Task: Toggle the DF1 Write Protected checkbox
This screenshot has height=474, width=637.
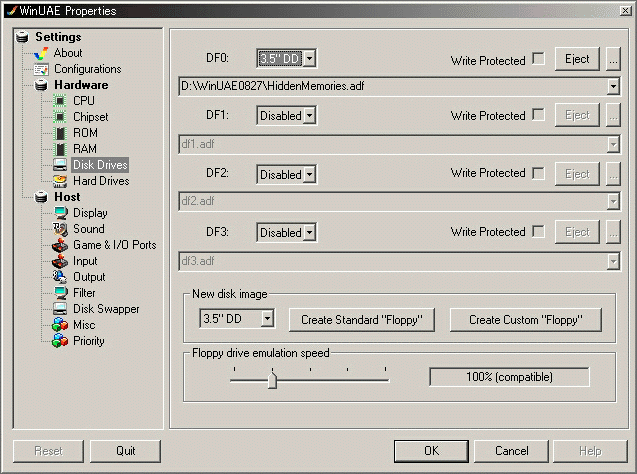Action: click(538, 115)
